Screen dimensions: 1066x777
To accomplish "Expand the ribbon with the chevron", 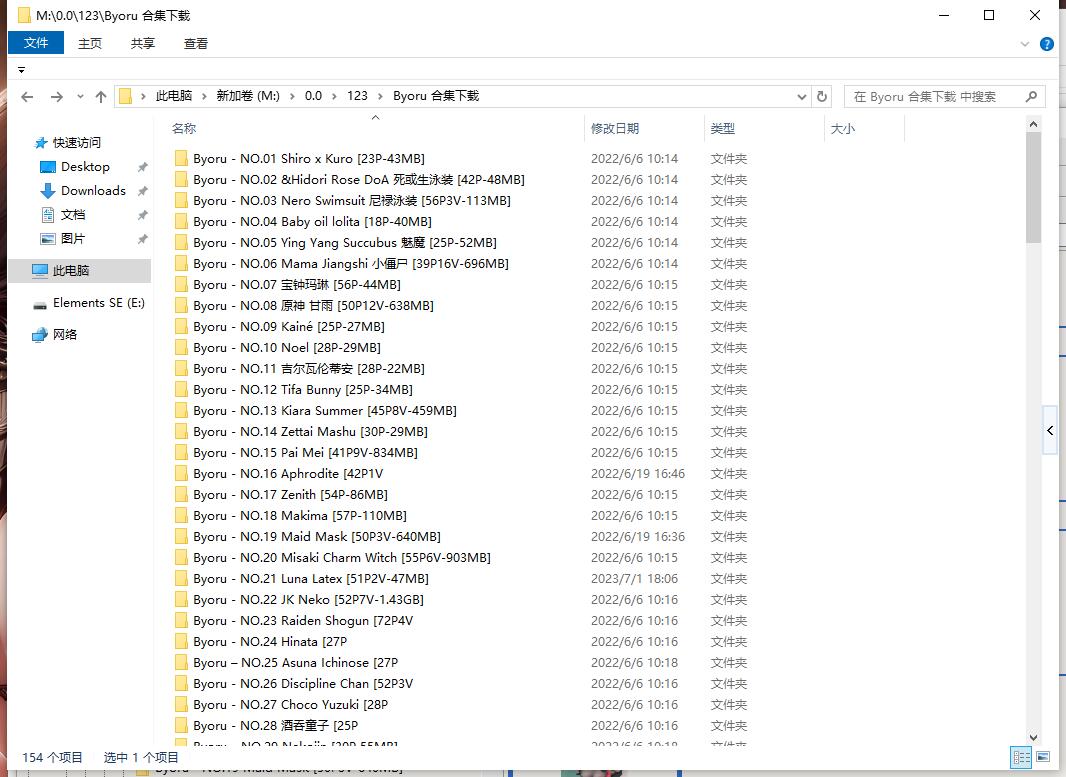I will (1025, 44).
